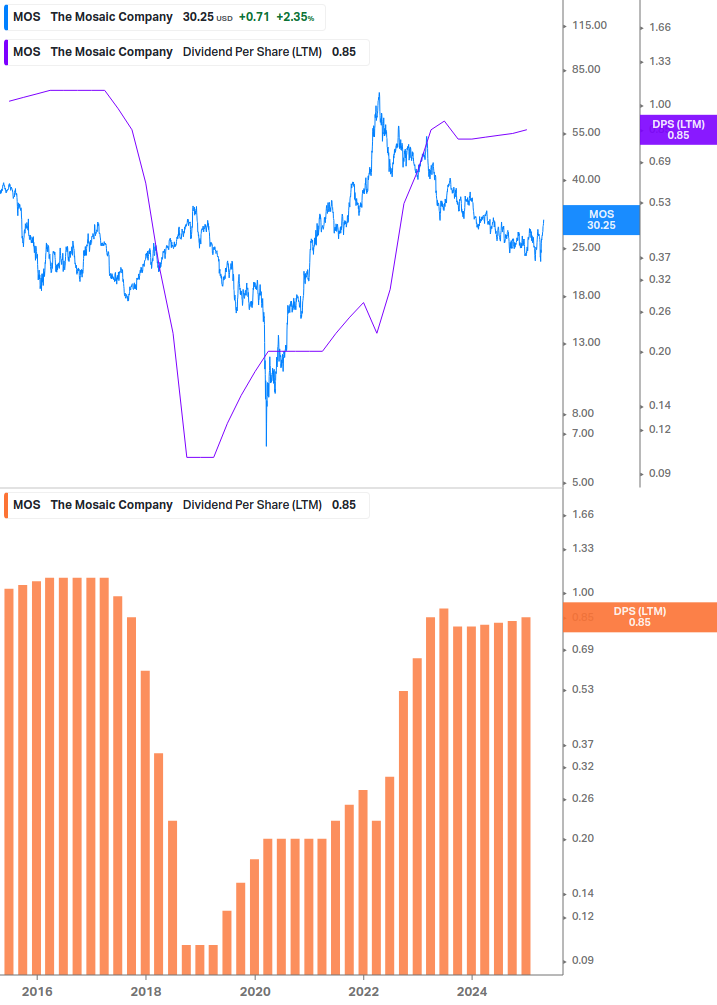Click the orange DPS (LTM) 0.85 axis tag
717x1005 pixels.
639,617
